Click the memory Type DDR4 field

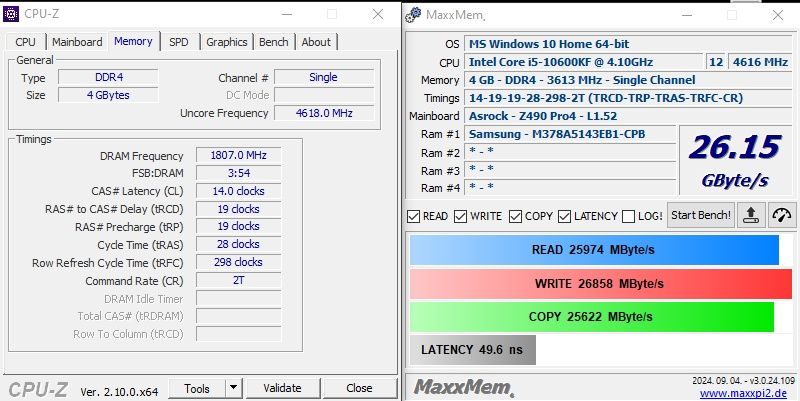coord(108,77)
